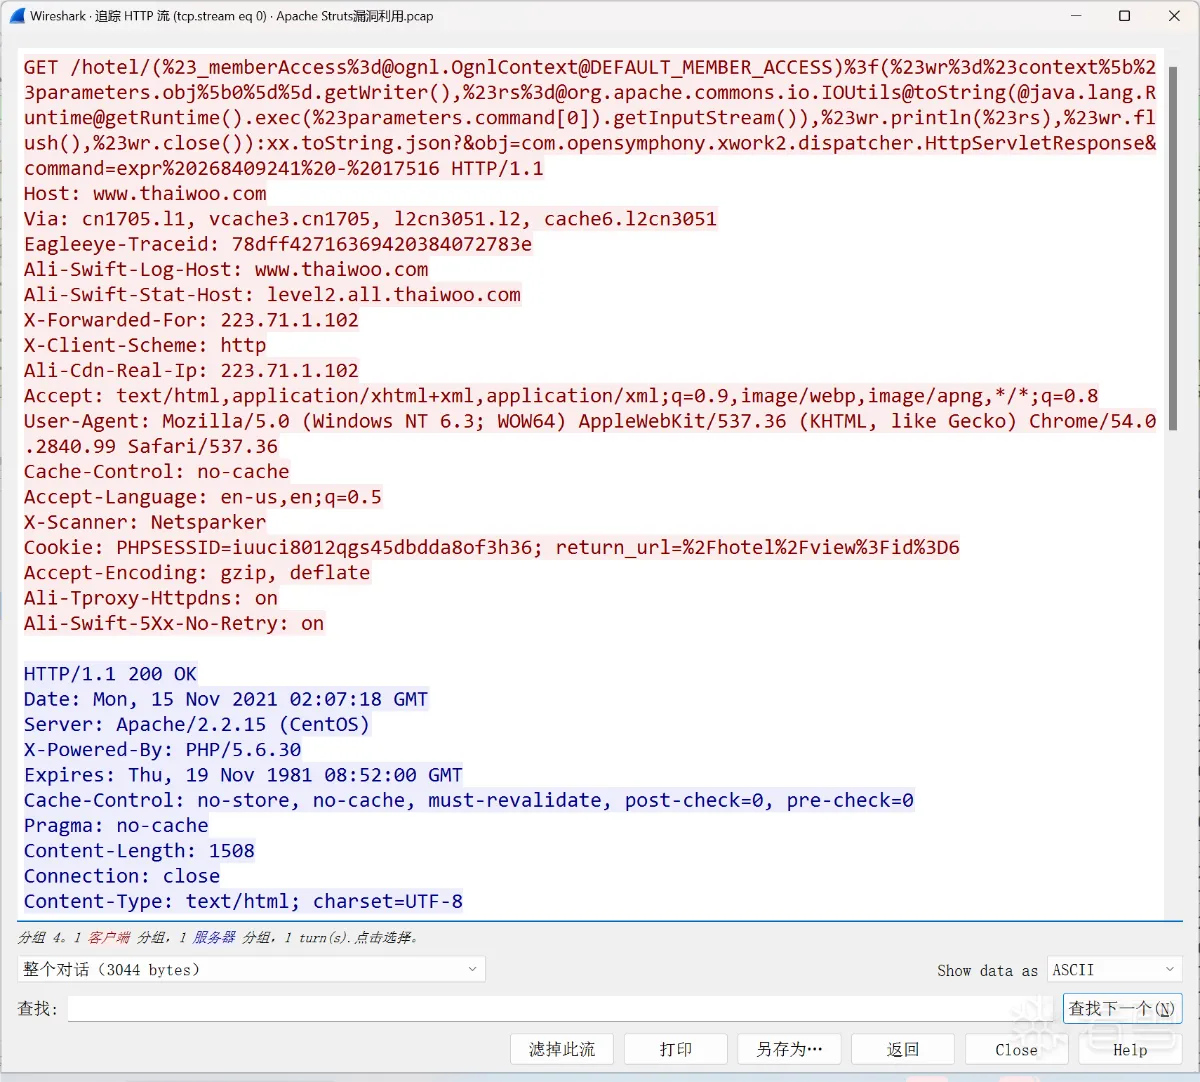Screen dimensions: 1200x1082
Task: Click the X-Client-Scheme: http line
Action: pyautogui.click(x=145, y=345)
